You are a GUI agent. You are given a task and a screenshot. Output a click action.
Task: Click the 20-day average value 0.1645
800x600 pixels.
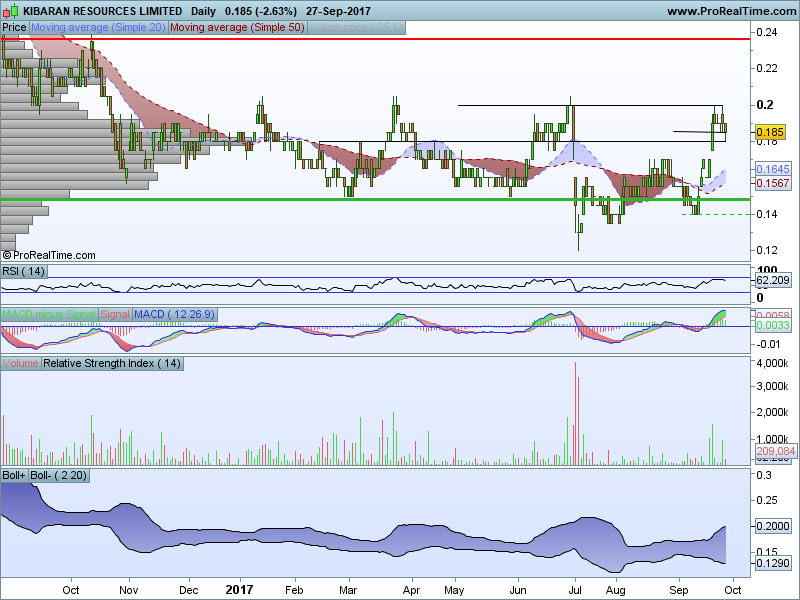click(772, 169)
